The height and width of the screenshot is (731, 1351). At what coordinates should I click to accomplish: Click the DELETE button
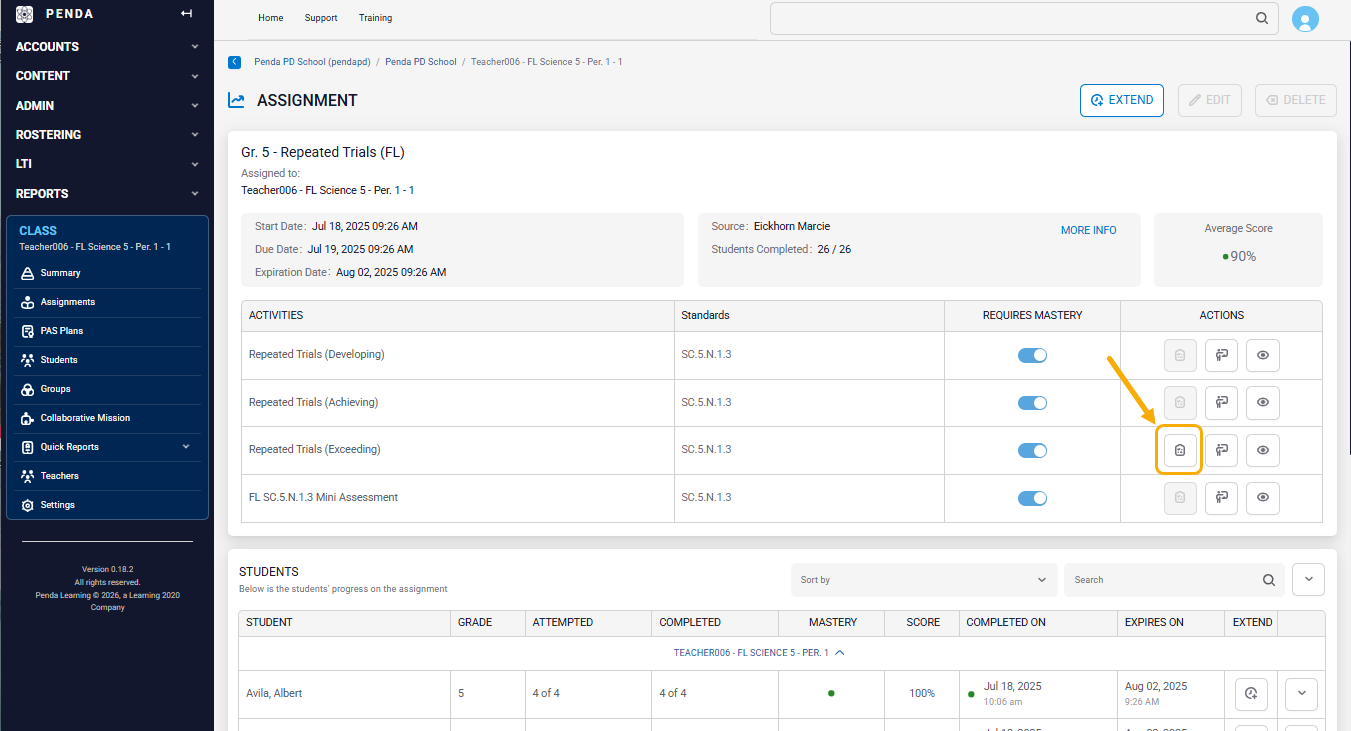pos(1296,100)
